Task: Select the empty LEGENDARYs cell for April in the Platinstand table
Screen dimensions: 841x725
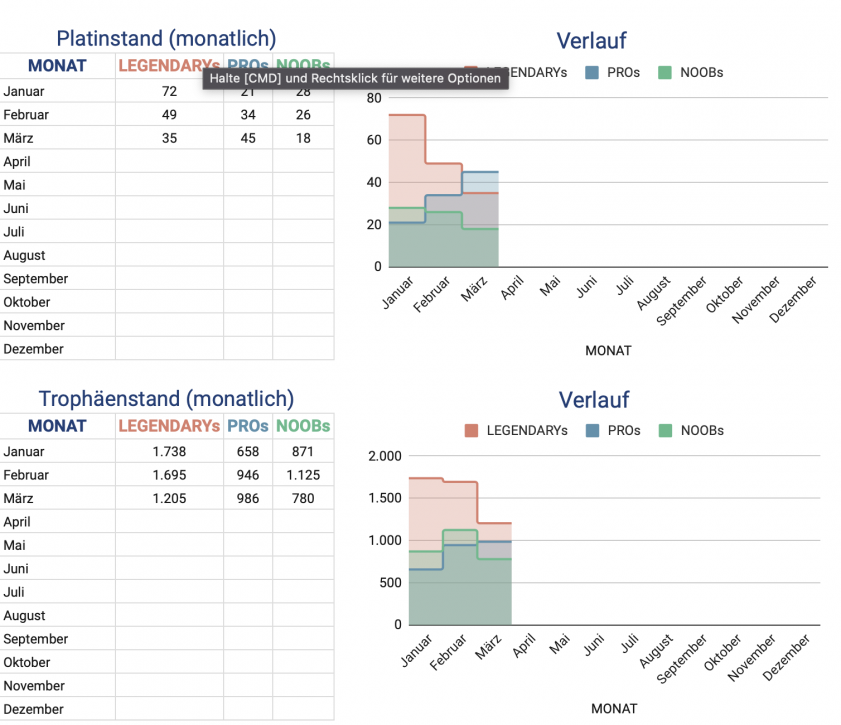Action: click(169, 161)
